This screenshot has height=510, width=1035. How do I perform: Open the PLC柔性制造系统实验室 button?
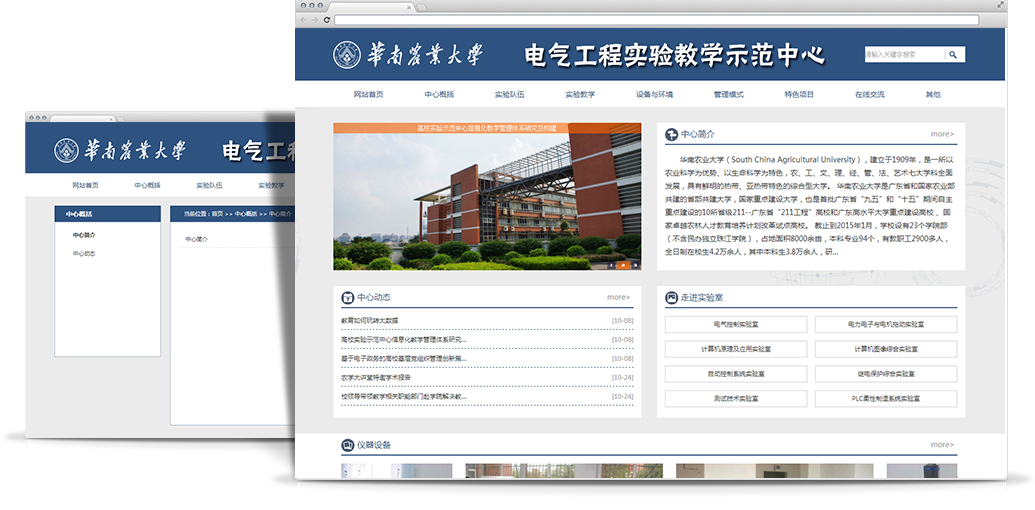click(x=885, y=398)
